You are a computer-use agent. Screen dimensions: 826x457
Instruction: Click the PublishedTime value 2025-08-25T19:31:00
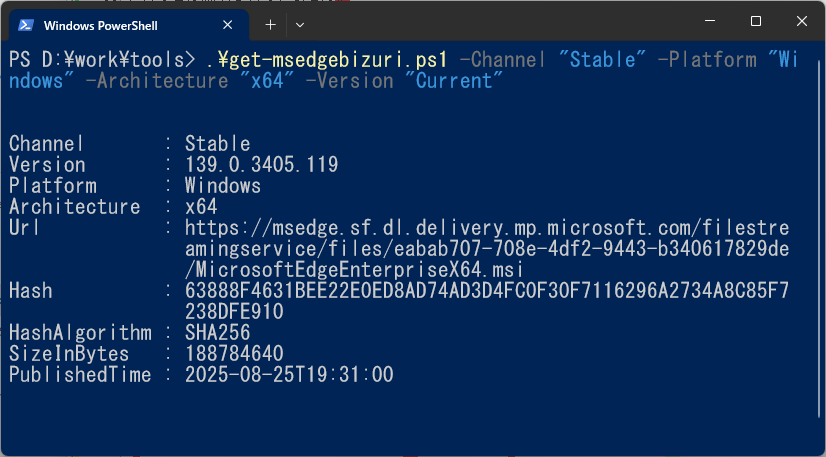point(289,375)
